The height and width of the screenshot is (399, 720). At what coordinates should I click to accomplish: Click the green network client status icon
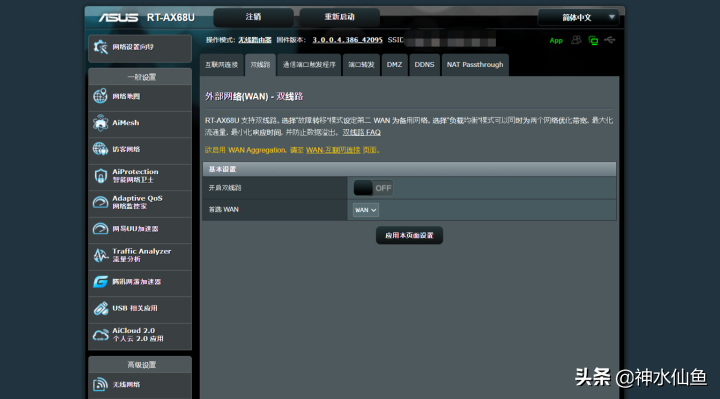(x=593, y=40)
